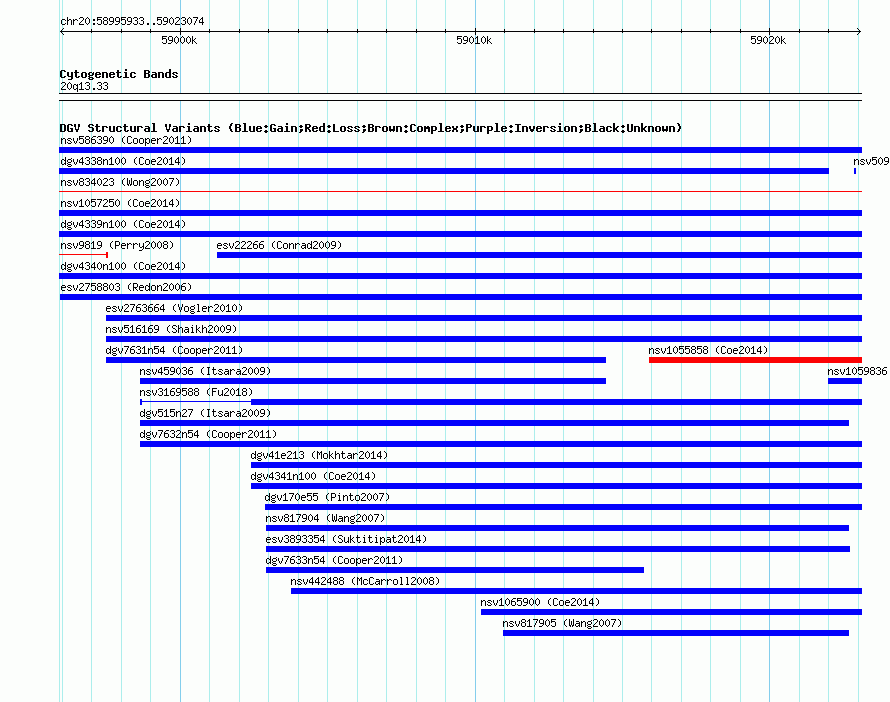
Task: Select esv2763664 (Vogler2010) label
Action: (174, 308)
